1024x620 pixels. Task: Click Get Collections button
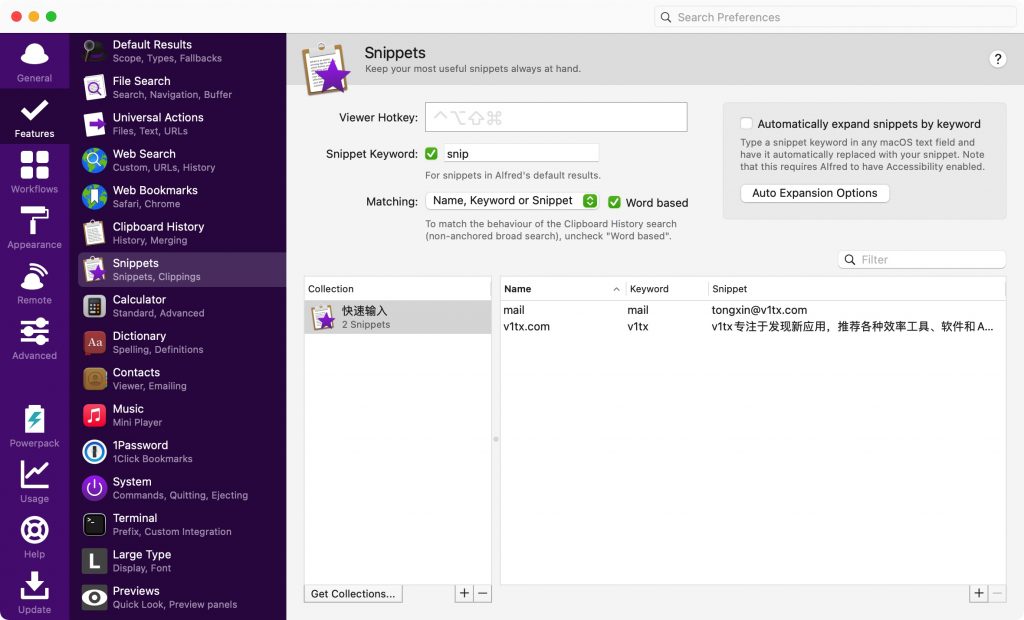(353, 594)
